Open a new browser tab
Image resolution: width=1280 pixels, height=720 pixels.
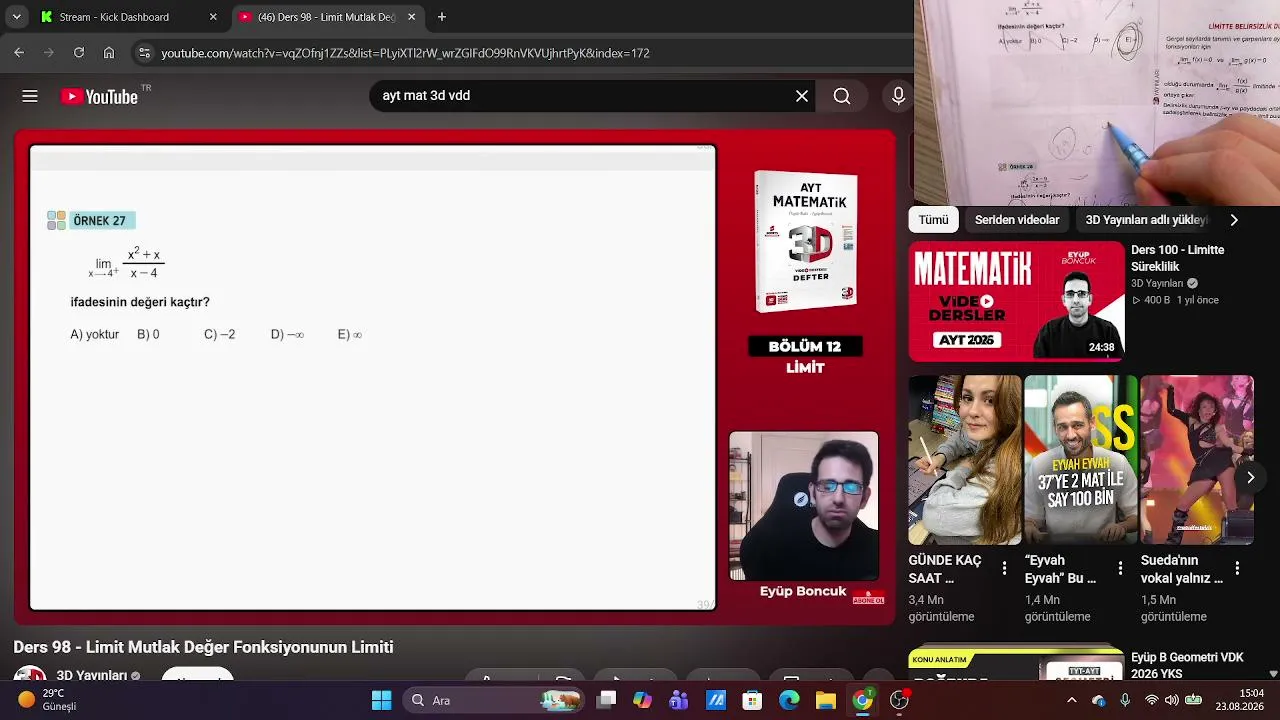pos(442,17)
